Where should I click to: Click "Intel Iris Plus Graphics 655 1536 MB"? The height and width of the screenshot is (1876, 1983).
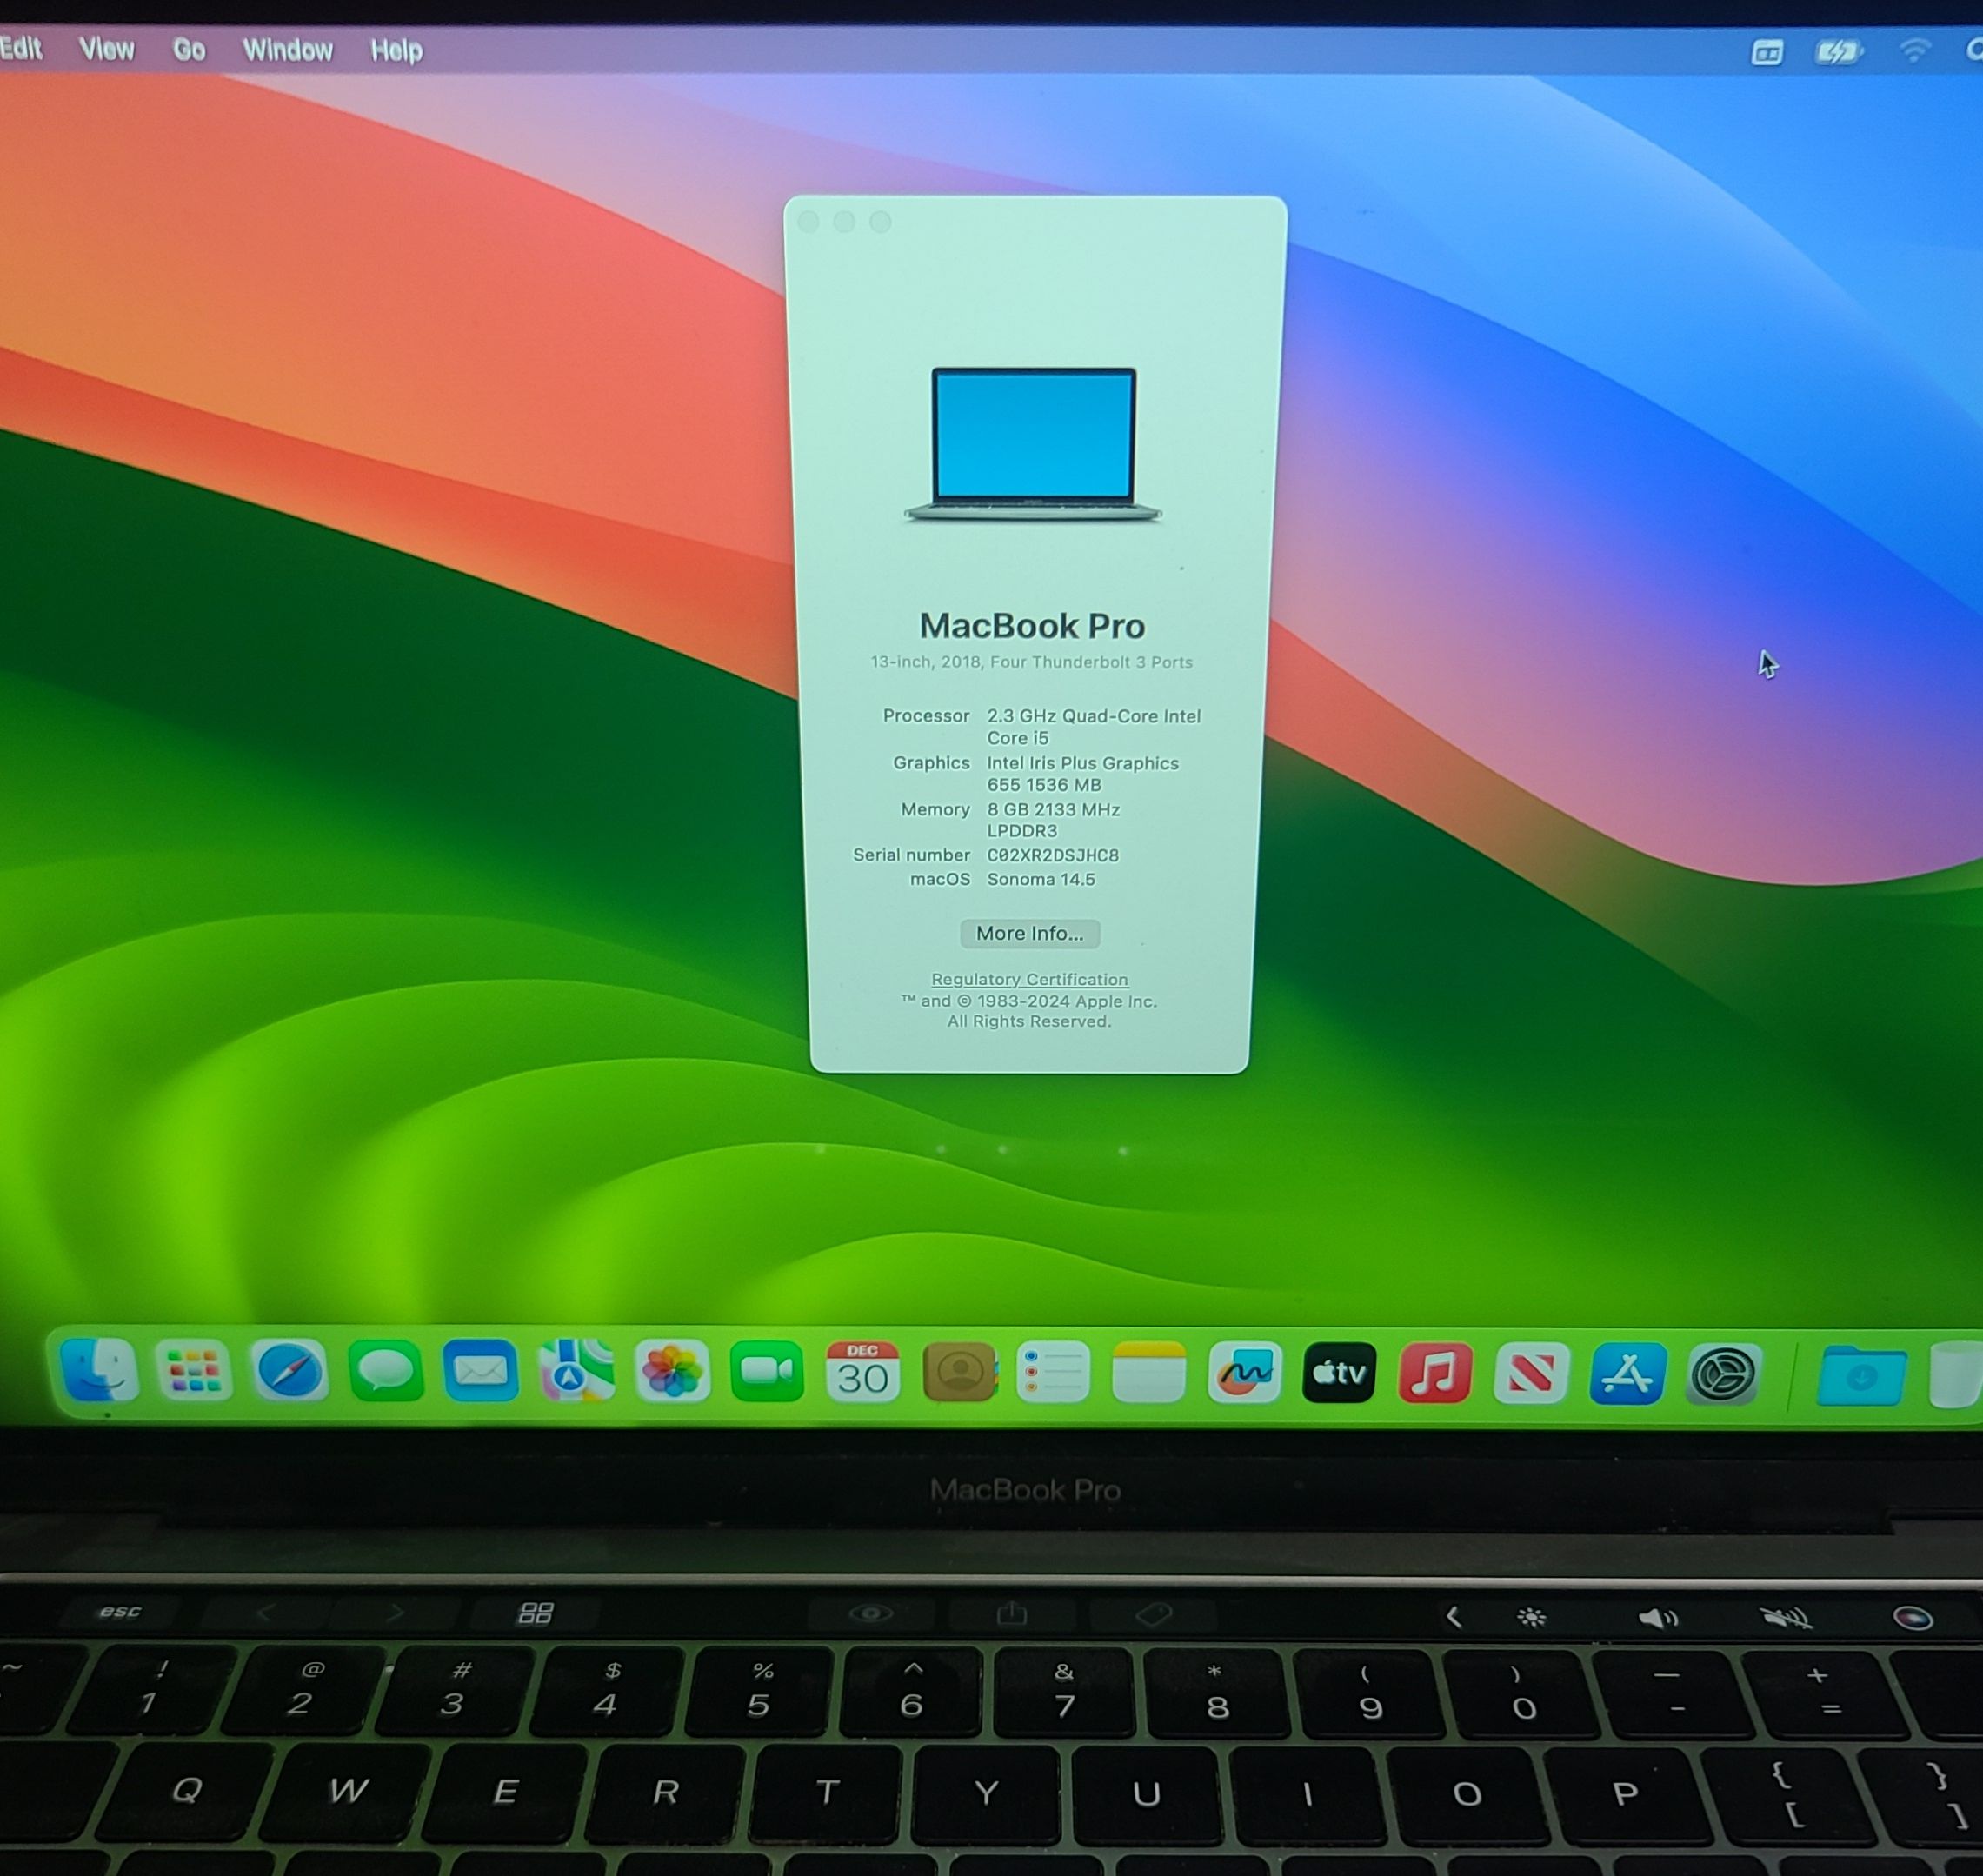pyautogui.click(x=1083, y=774)
